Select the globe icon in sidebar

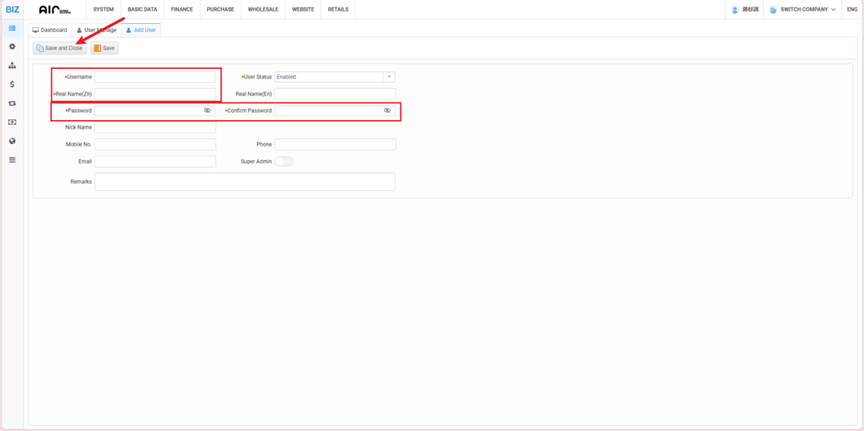point(12,141)
